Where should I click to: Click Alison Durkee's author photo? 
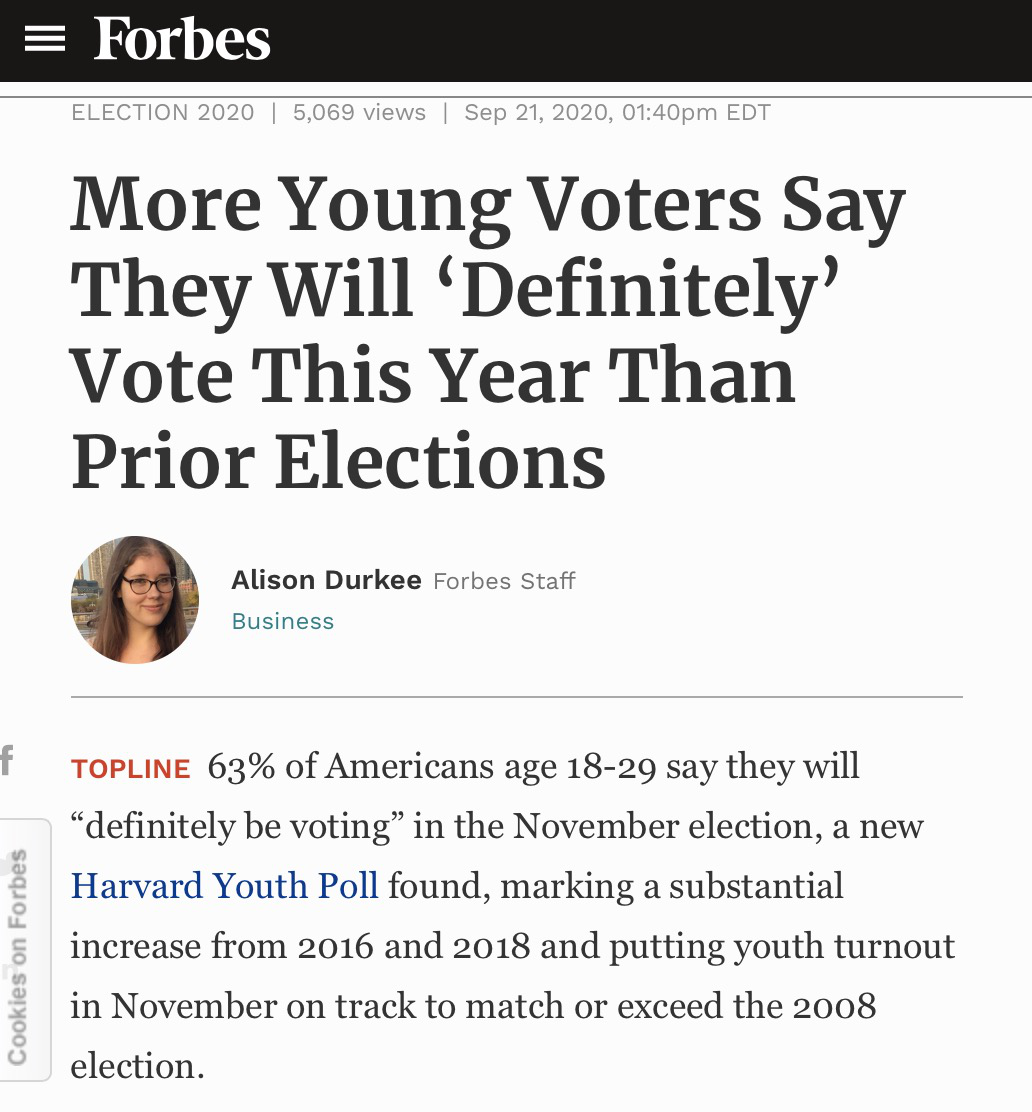click(134, 600)
